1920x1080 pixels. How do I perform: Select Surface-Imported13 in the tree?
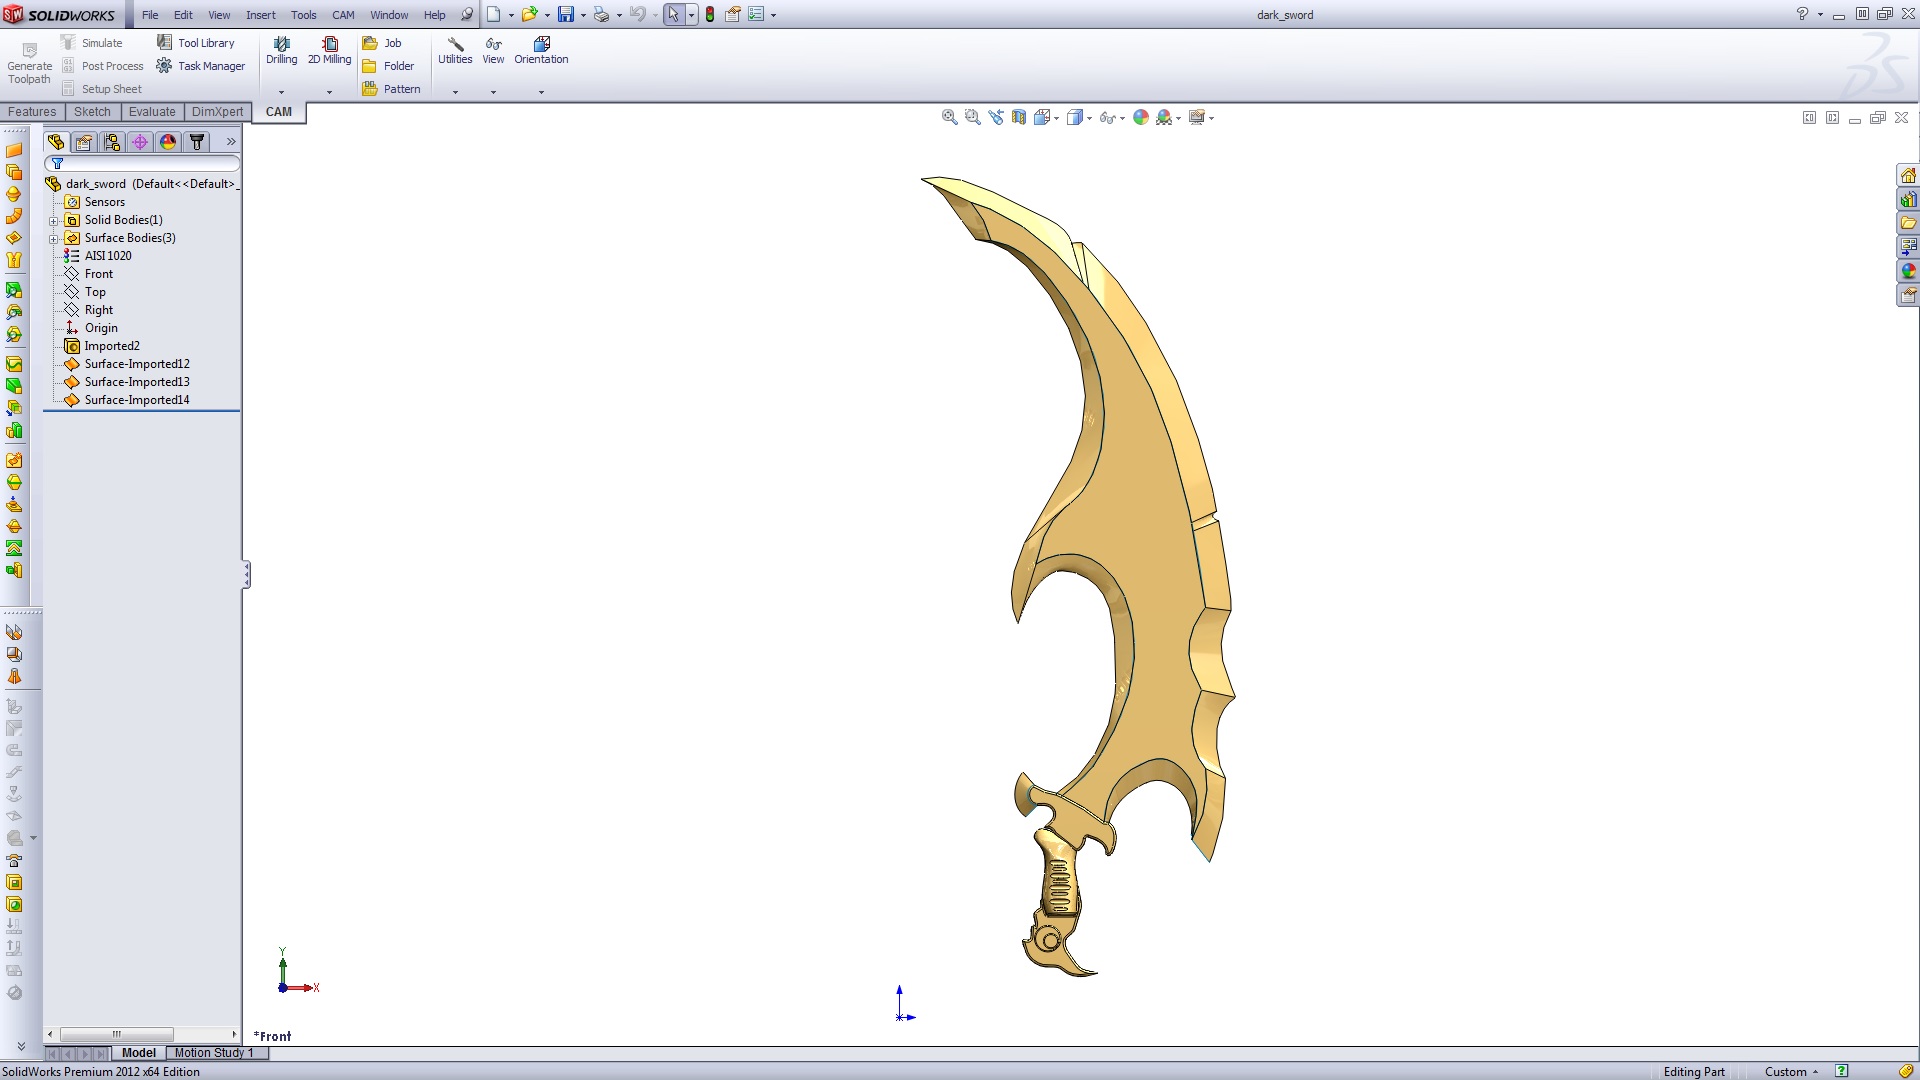coord(127,382)
